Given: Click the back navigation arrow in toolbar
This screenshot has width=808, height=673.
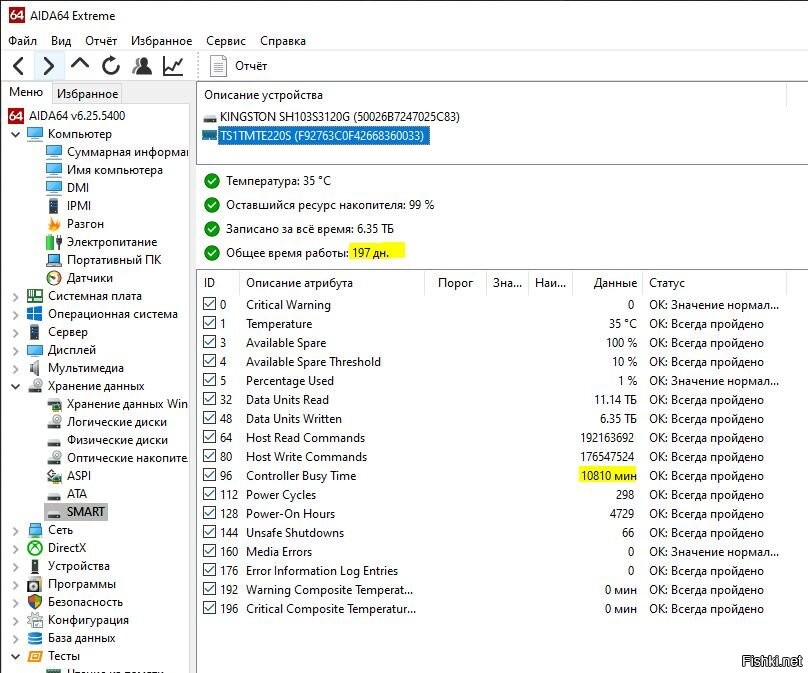Looking at the screenshot, I should click(19, 66).
